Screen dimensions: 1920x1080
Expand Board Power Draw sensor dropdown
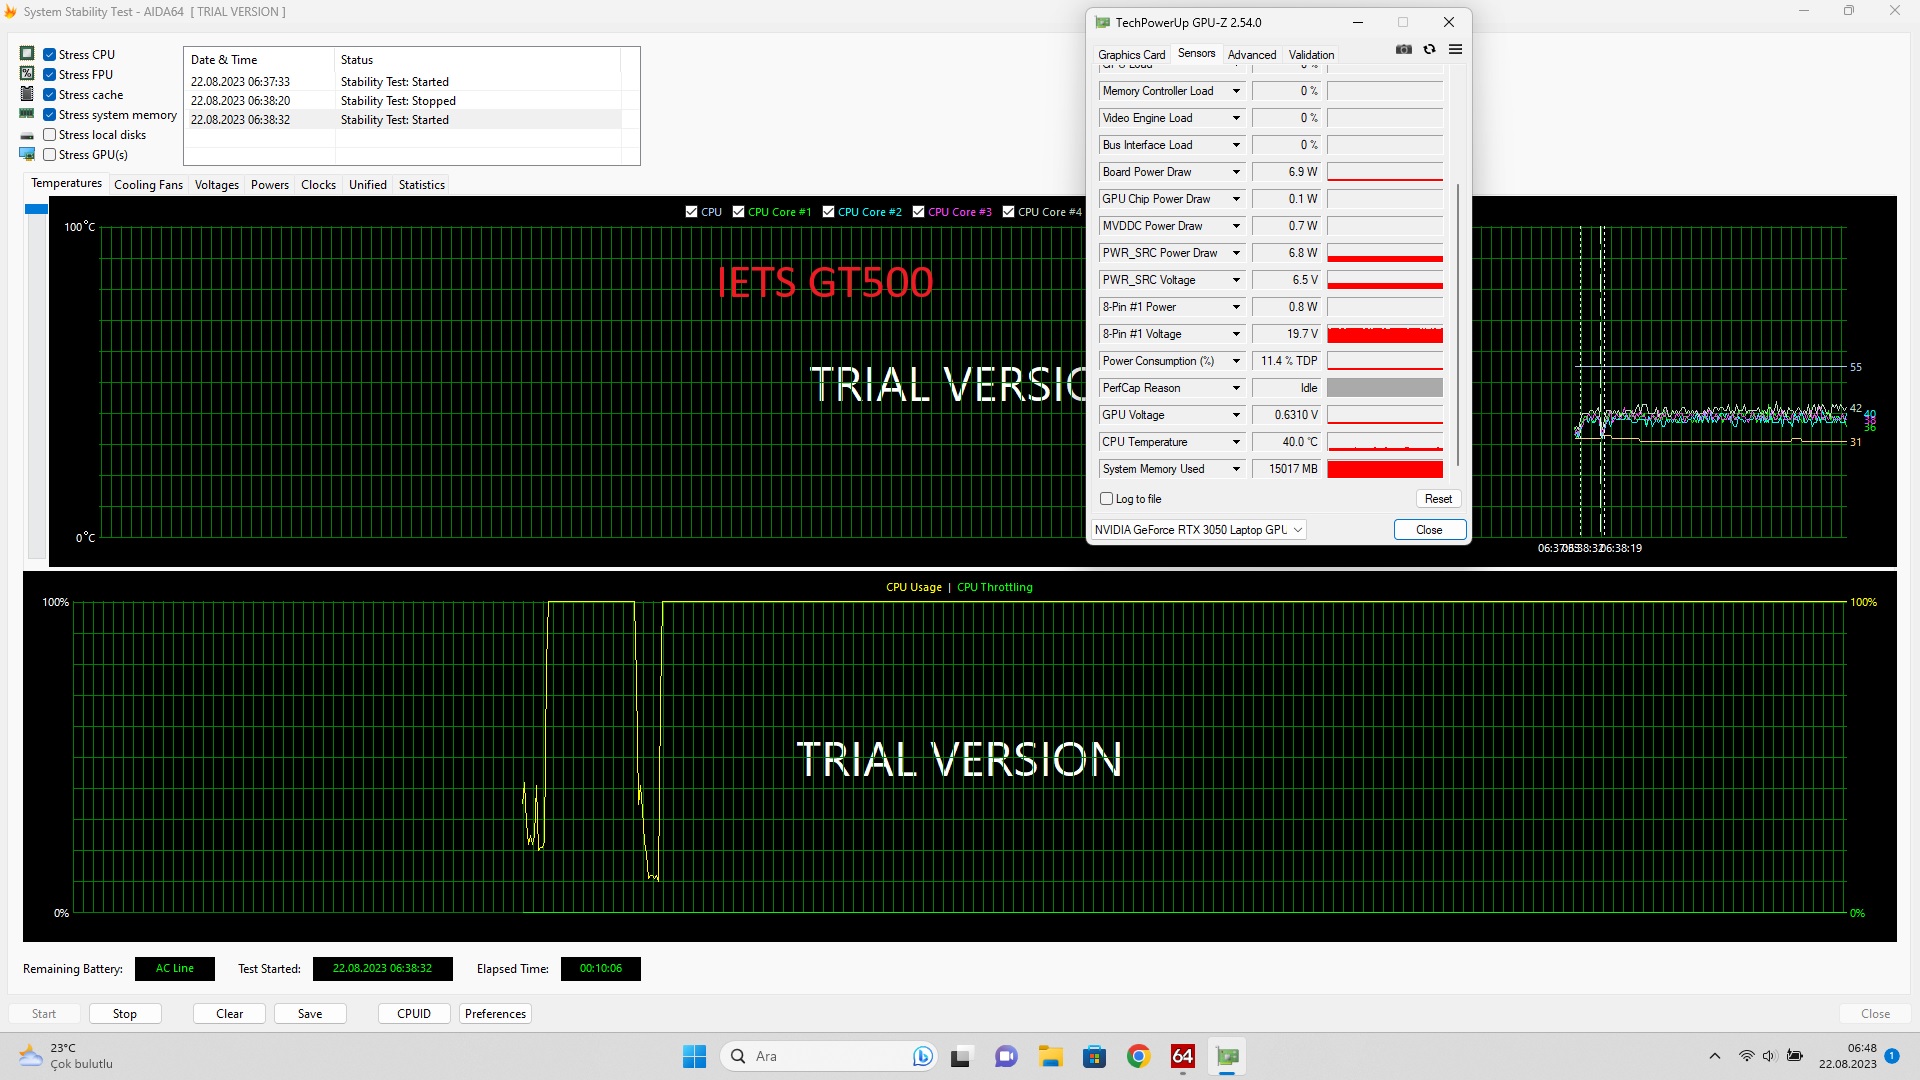[x=1236, y=172]
